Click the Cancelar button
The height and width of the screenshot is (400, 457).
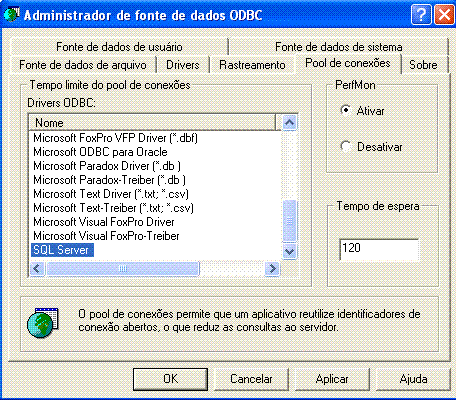click(x=251, y=379)
